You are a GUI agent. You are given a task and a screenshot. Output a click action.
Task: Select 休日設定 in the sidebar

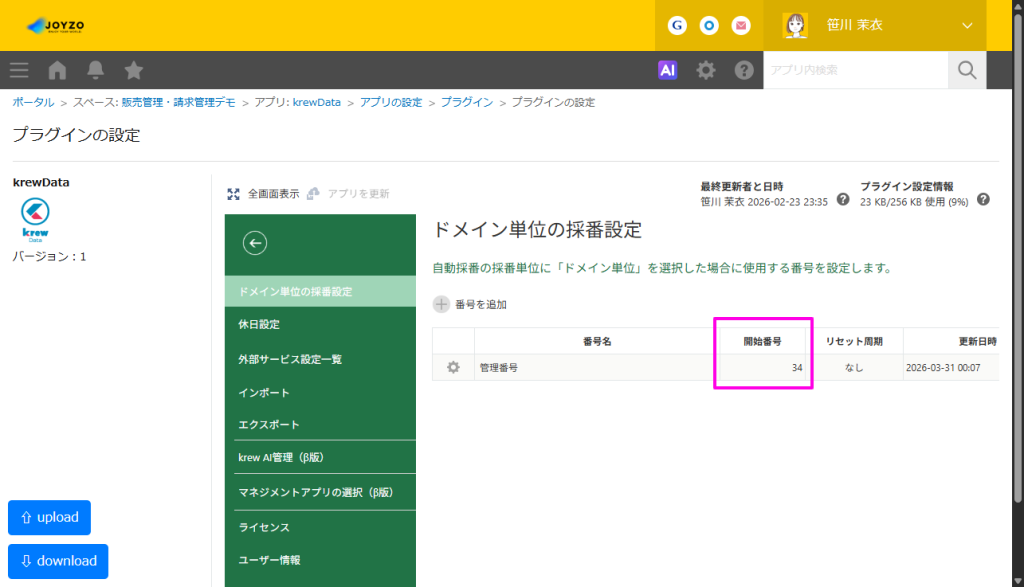click(x=259, y=325)
